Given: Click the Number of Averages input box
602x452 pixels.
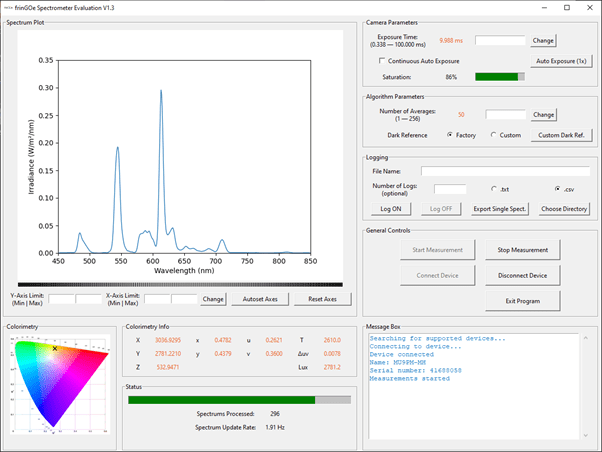Looking at the screenshot, I should (505, 115).
